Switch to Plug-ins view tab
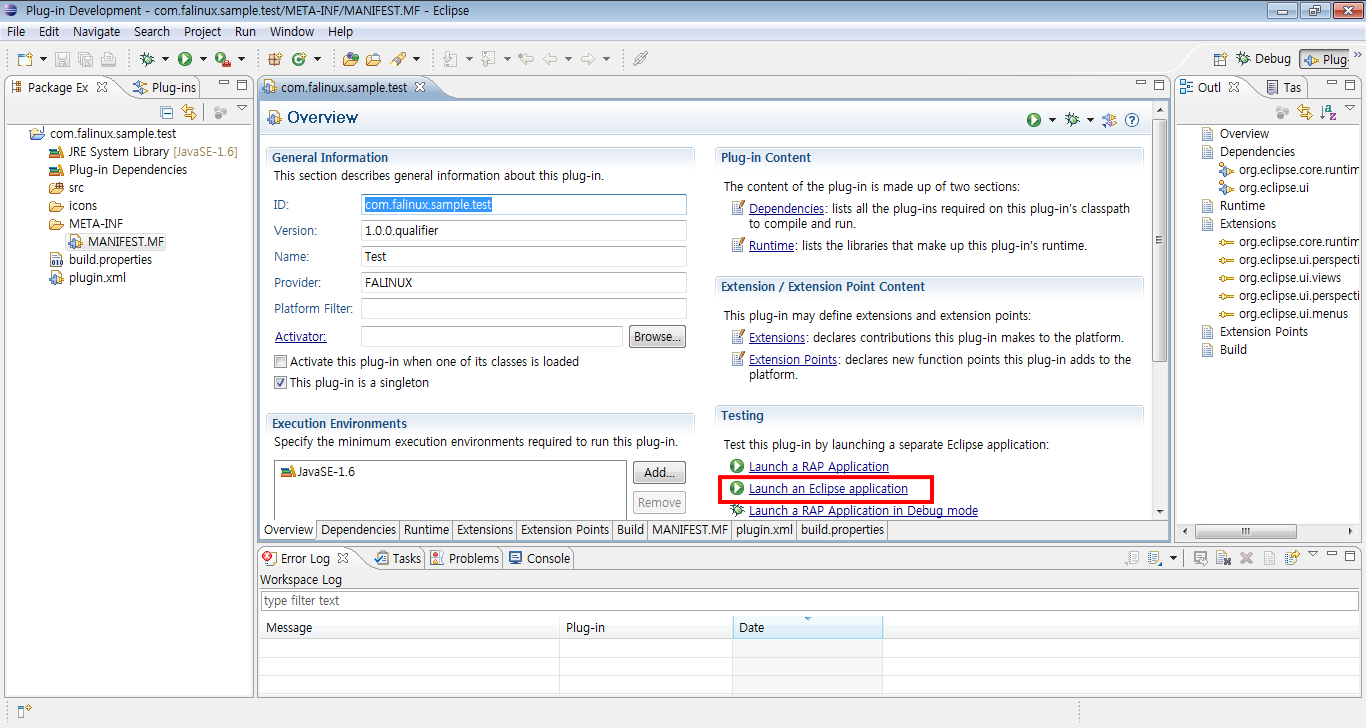The image size is (1366, 728). (166, 88)
